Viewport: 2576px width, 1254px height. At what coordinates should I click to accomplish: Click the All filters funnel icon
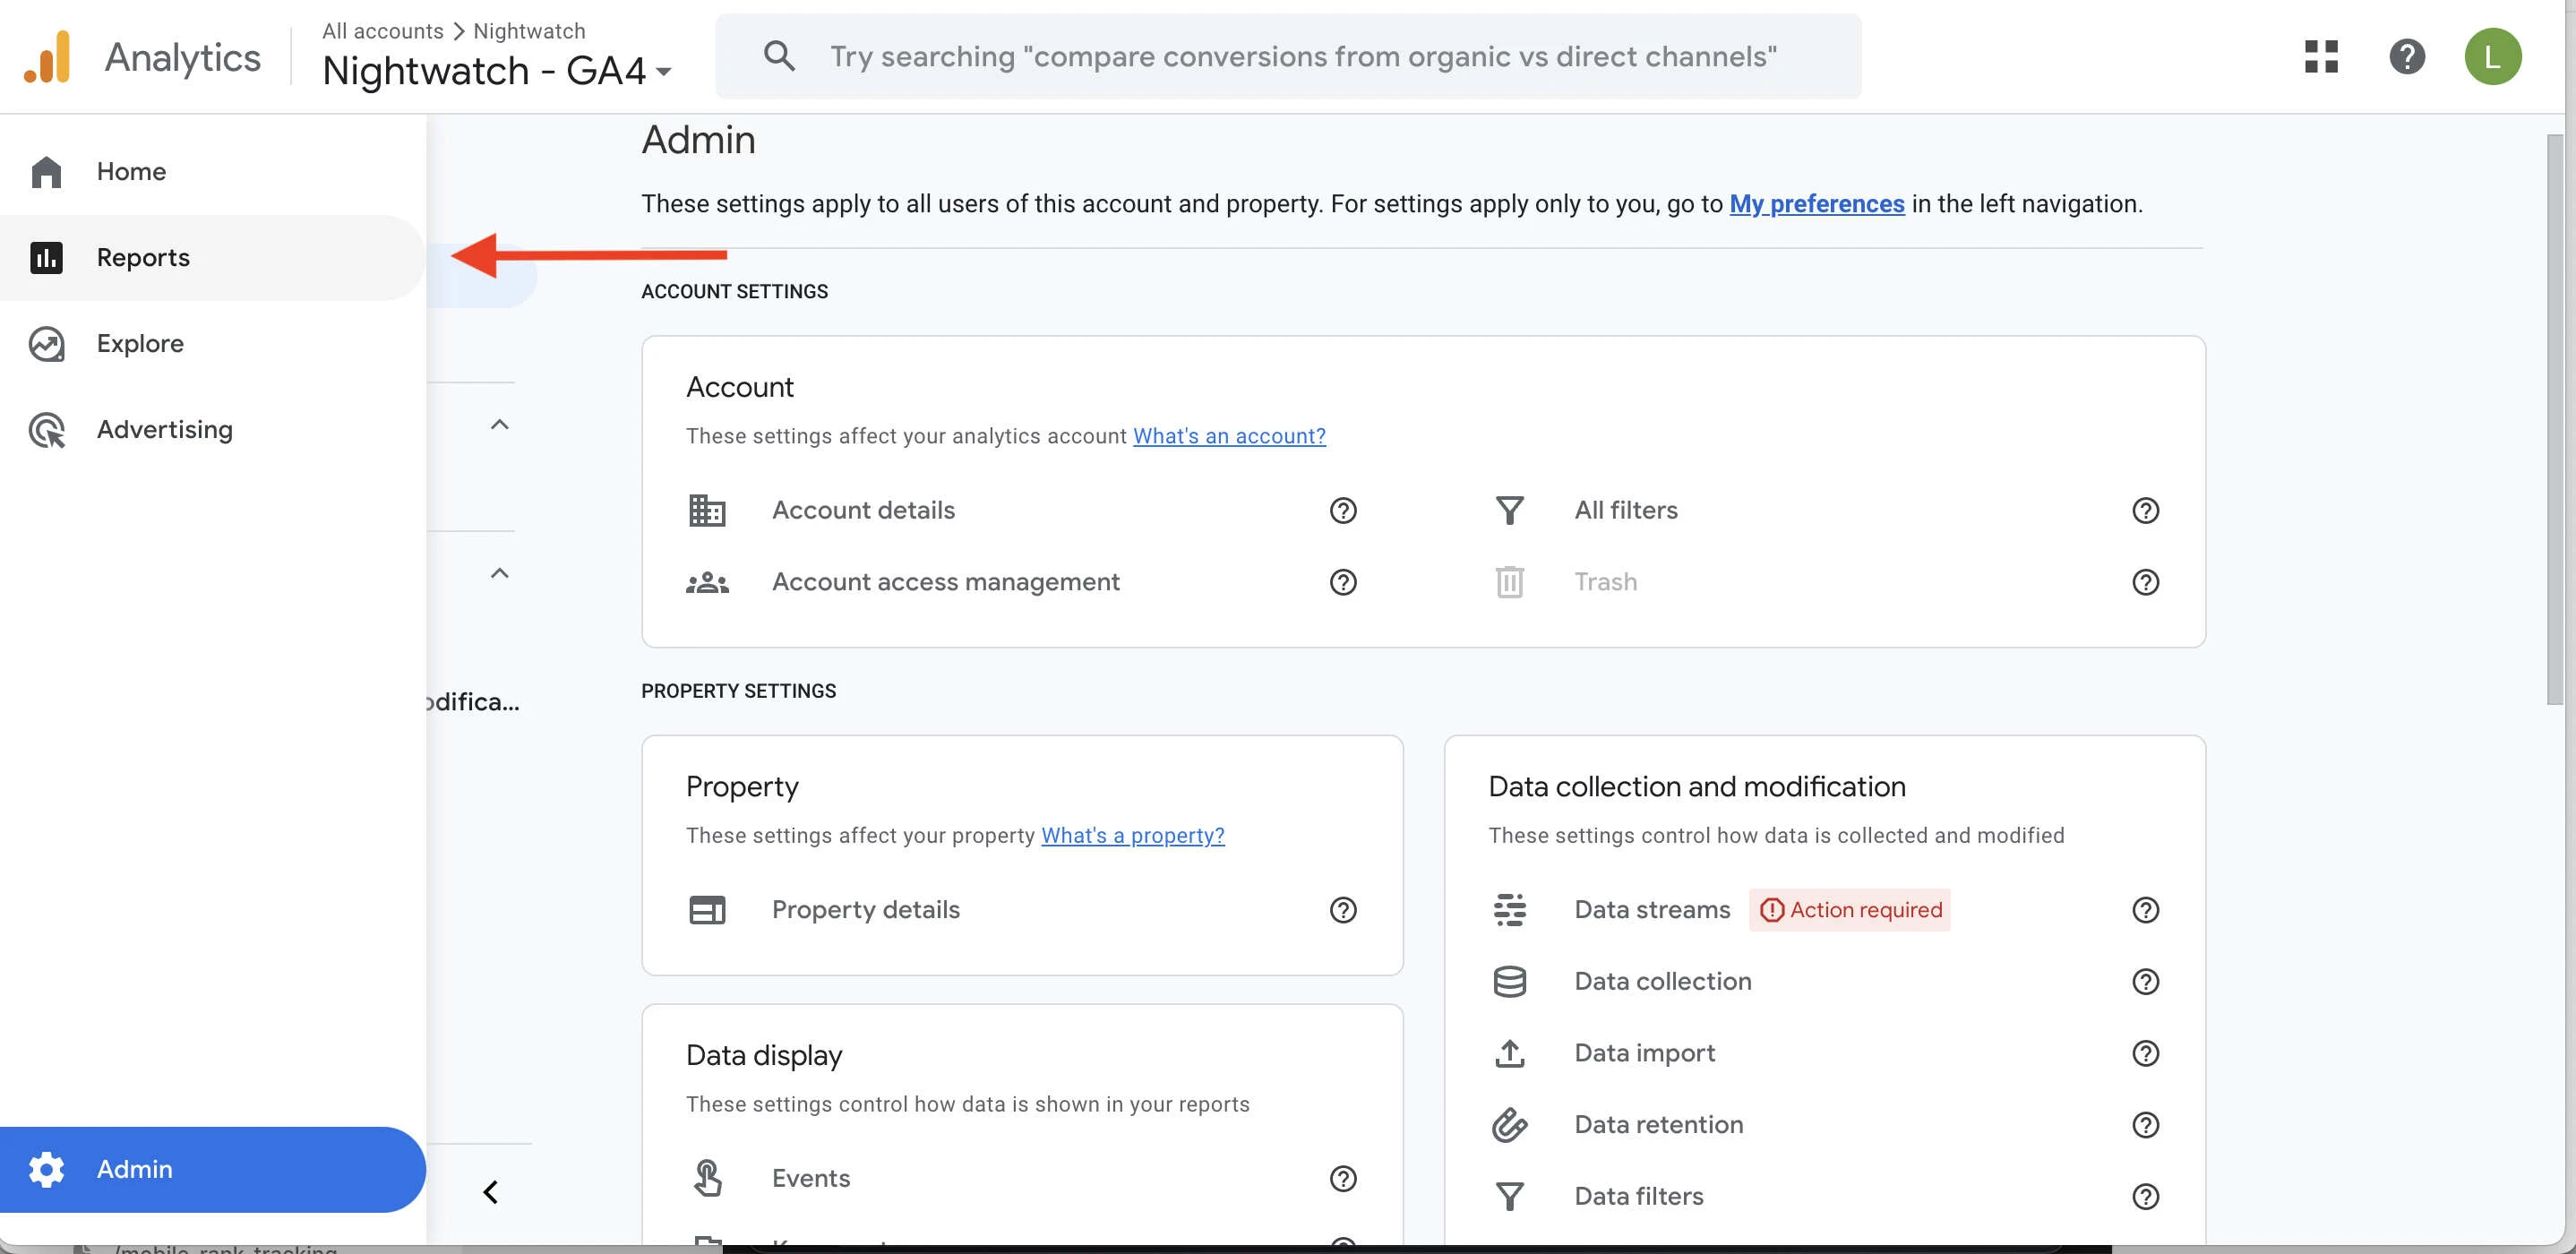pyautogui.click(x=1509, y=511)
